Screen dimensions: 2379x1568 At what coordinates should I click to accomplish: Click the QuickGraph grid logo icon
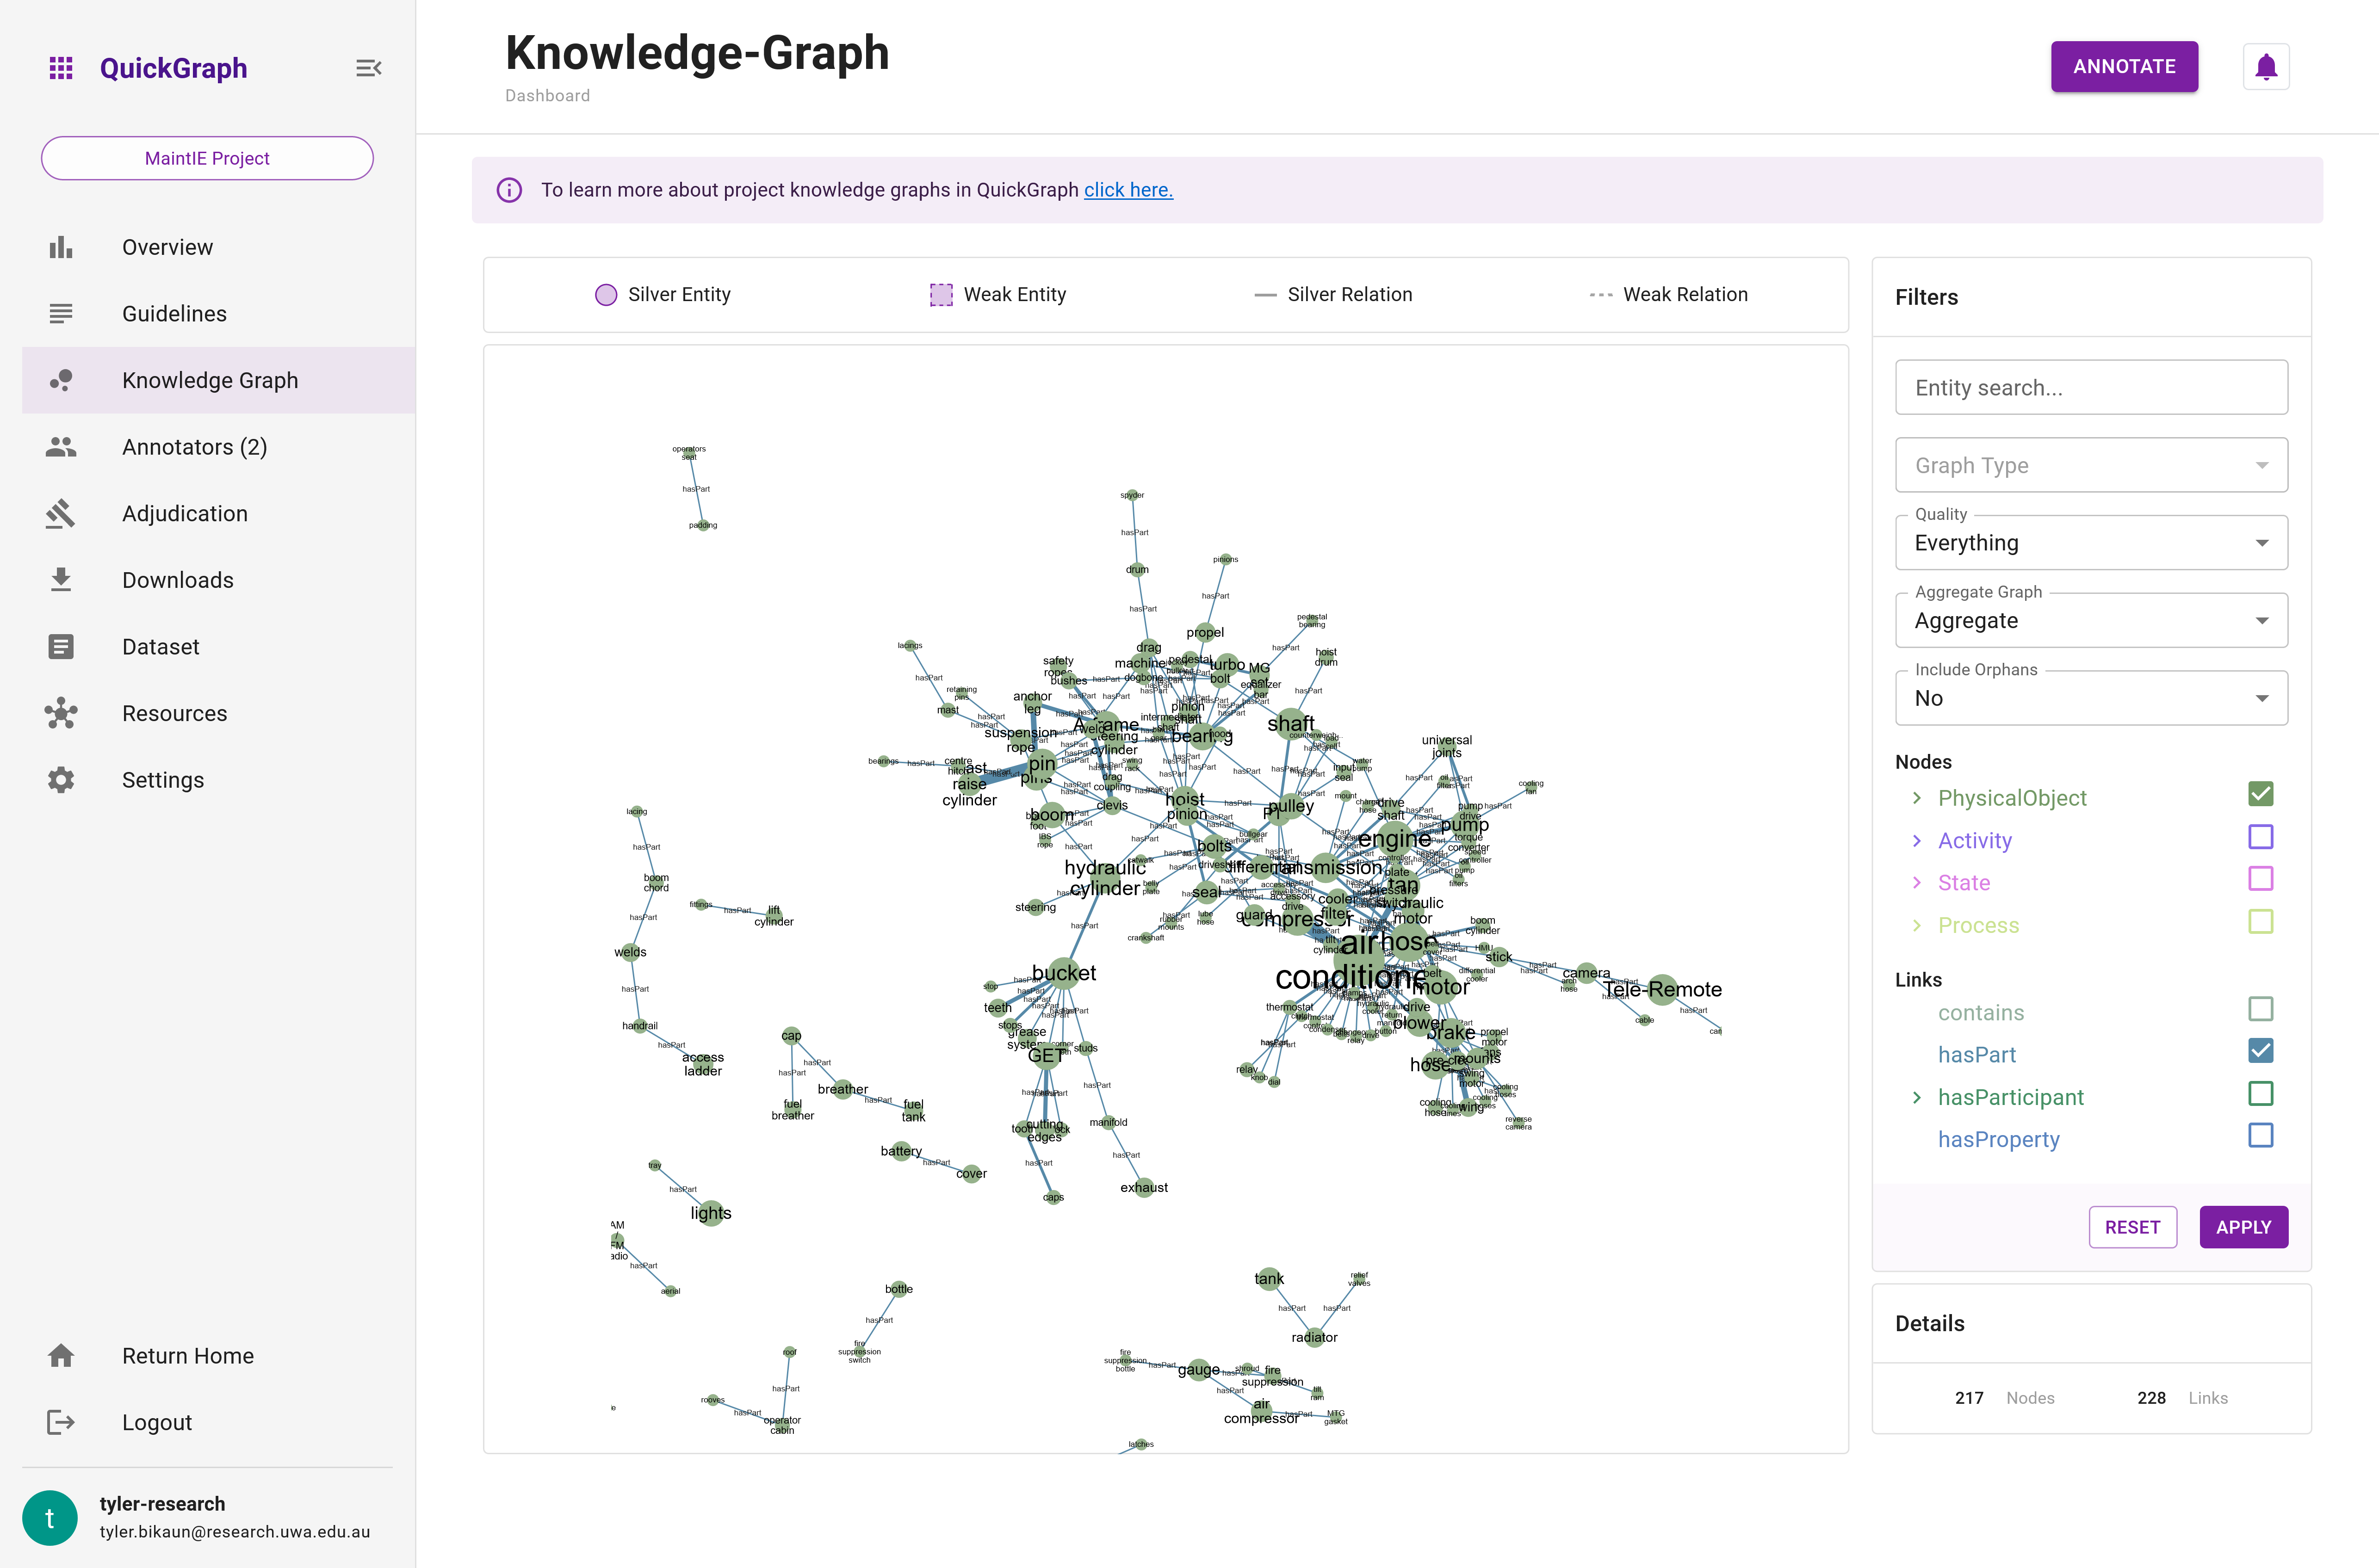coord(61,67)
